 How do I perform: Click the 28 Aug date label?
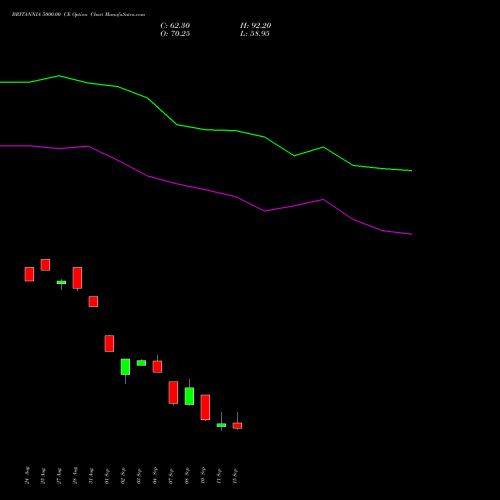(75, 476)
